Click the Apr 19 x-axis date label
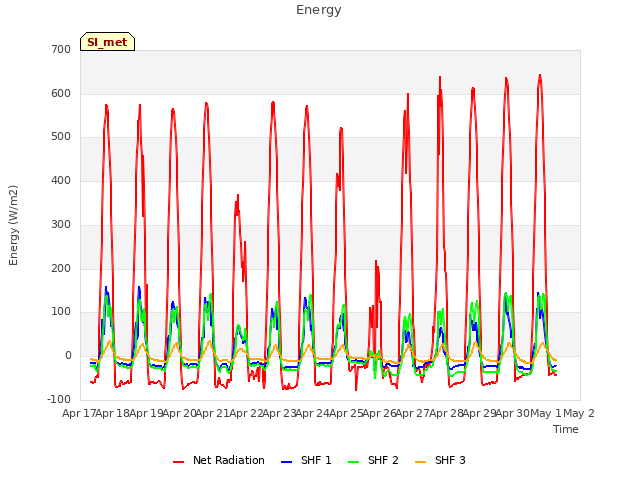This screenshot has height=480, width=640. coord(146,413)
